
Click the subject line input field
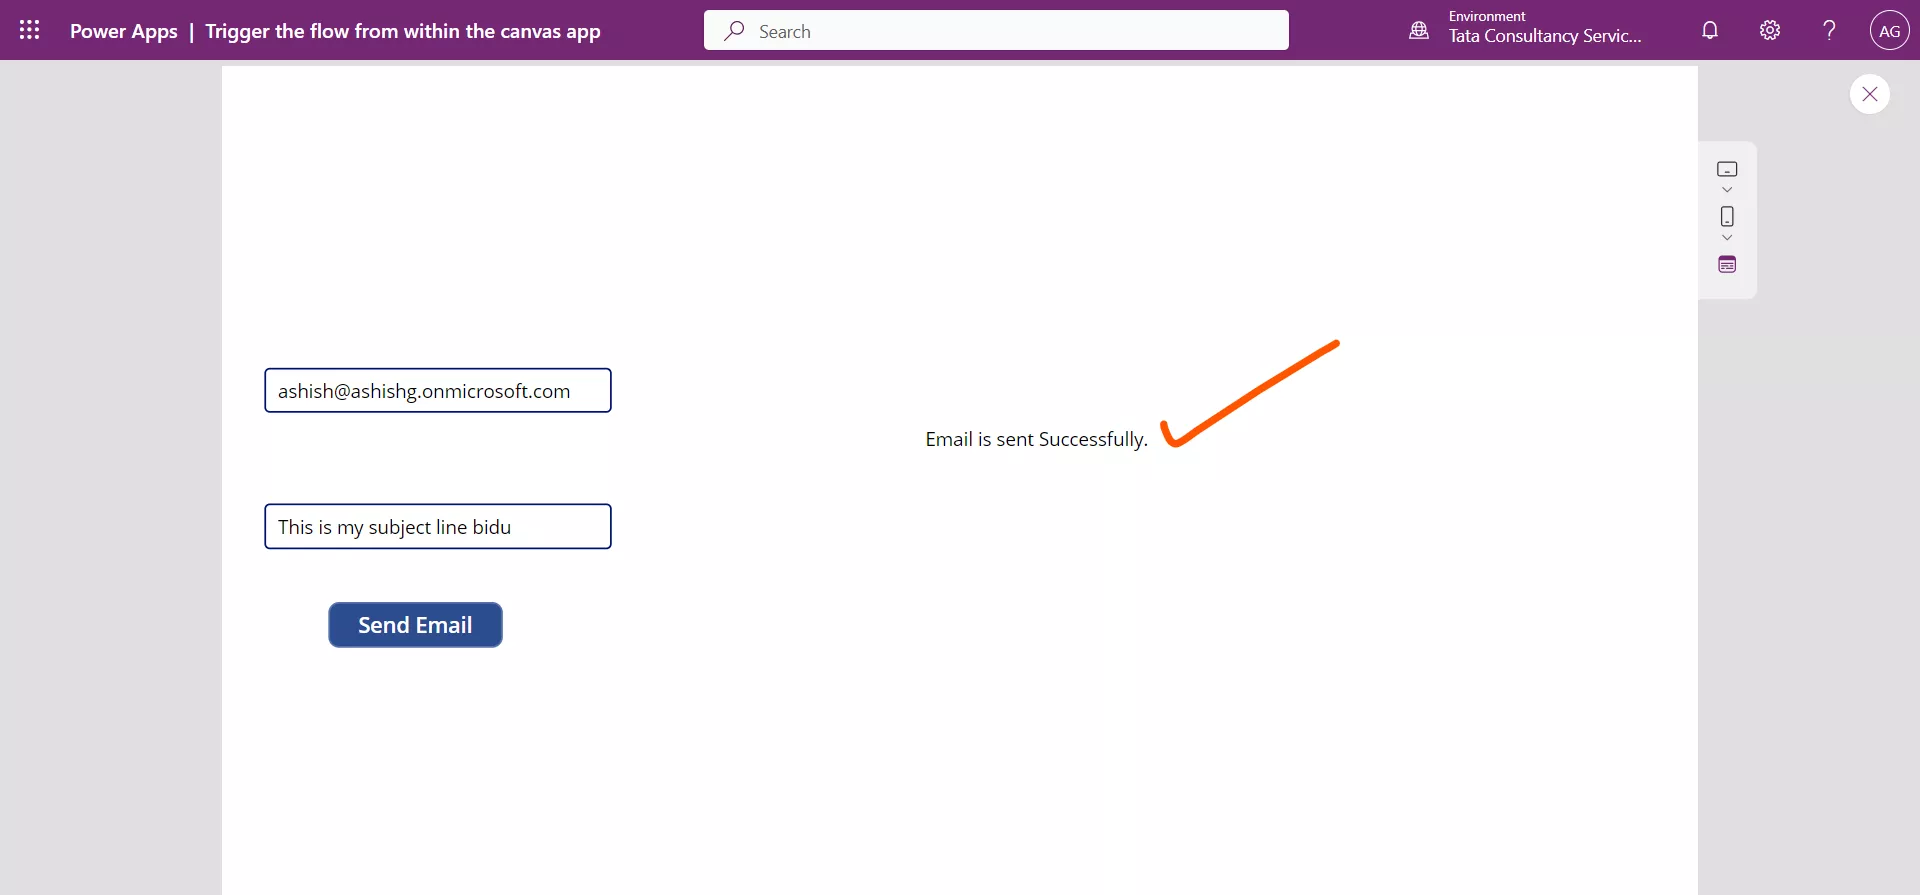point(438,526)
